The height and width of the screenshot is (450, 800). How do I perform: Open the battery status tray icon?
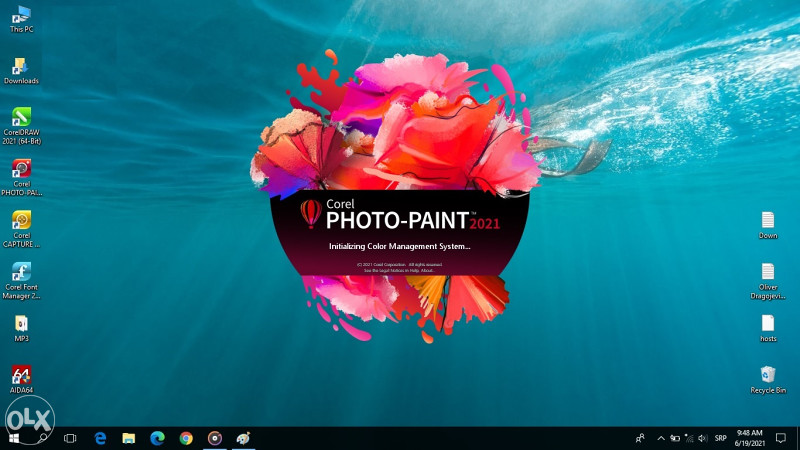click(x=675, y=438)
